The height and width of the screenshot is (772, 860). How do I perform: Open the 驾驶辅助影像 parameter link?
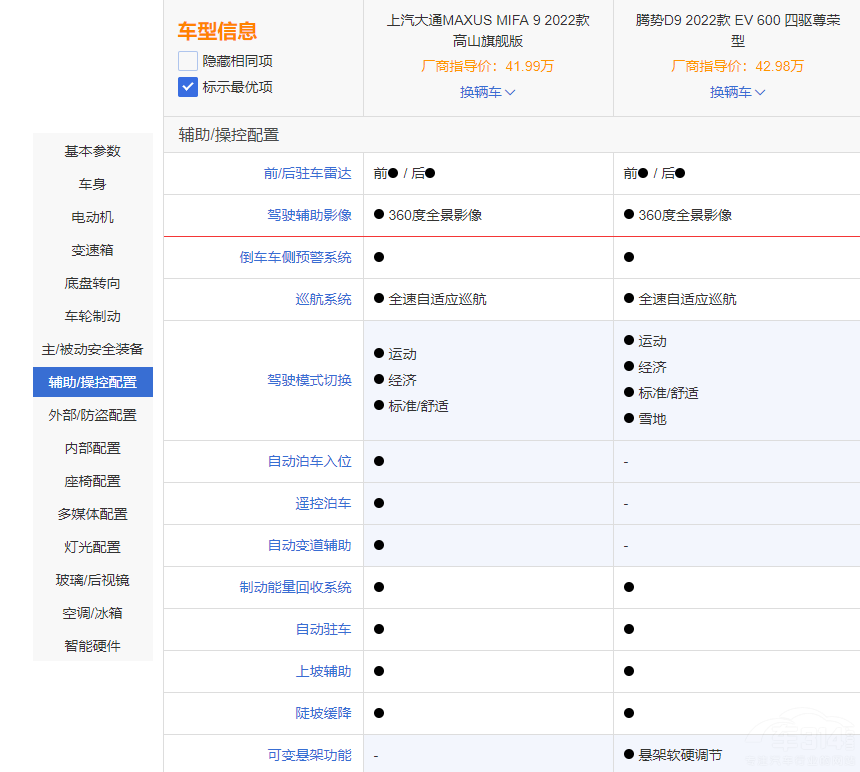pyautogui.click(x=309, y=215)
